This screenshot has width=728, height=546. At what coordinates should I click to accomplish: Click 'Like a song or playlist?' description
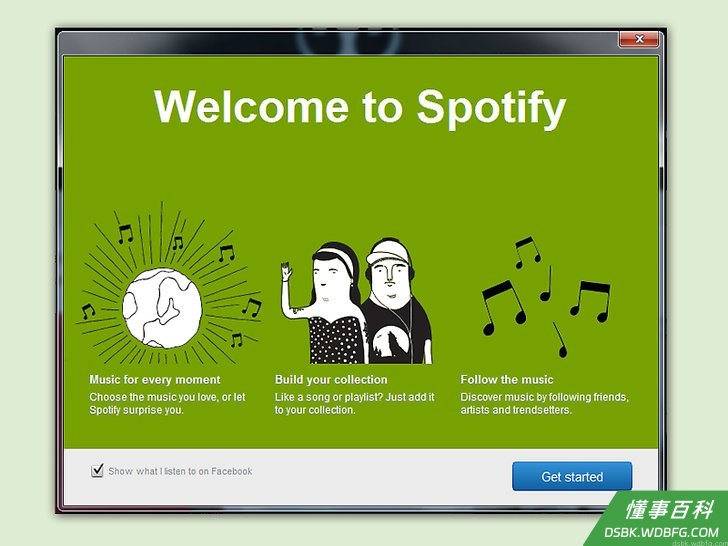[x=355, y=403]
